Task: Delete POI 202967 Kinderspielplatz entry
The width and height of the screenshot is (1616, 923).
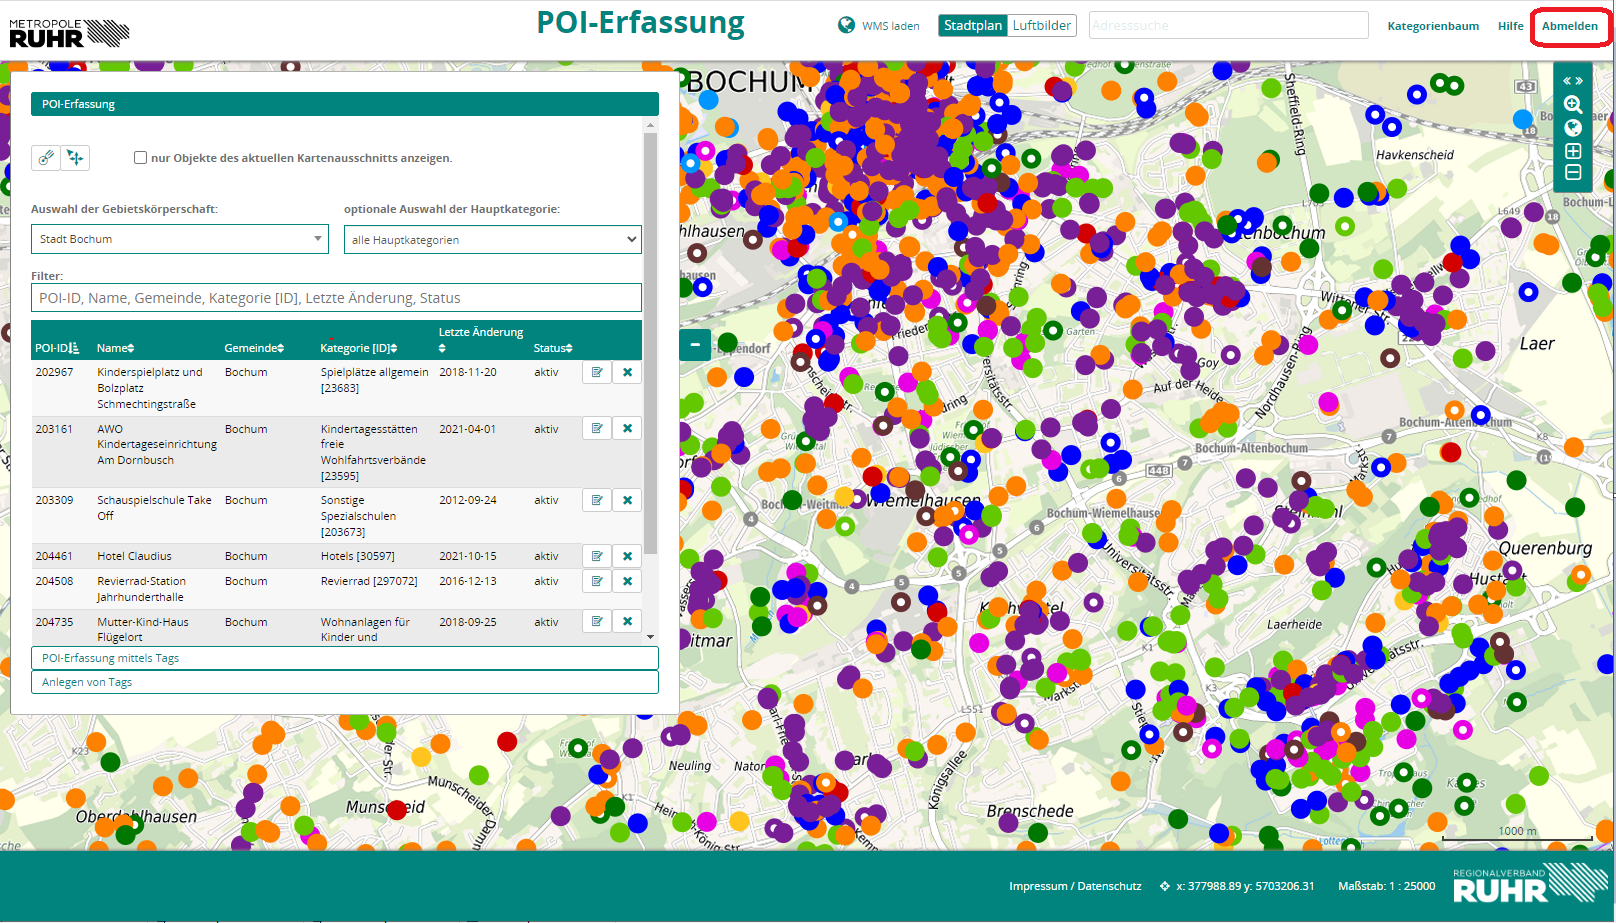Action: pyautogui.click(x=627, y=372)
